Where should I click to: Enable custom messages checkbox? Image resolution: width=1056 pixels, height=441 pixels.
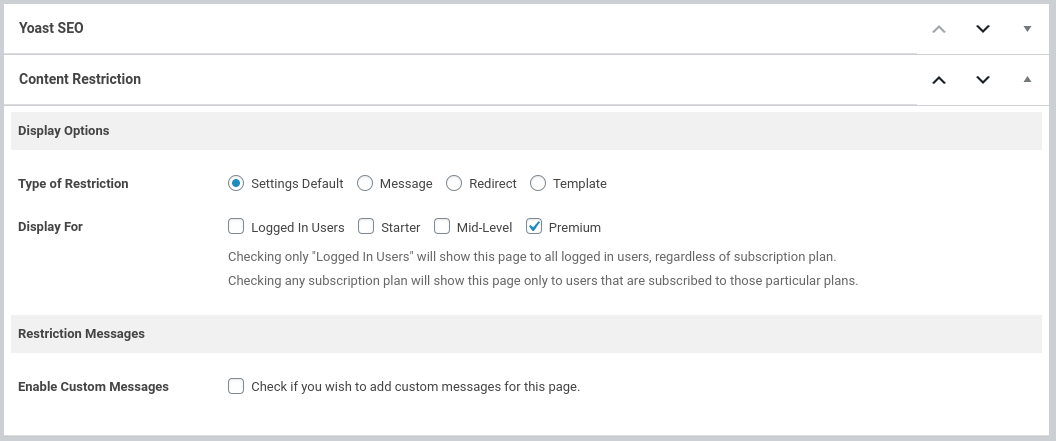coord(236,386)
